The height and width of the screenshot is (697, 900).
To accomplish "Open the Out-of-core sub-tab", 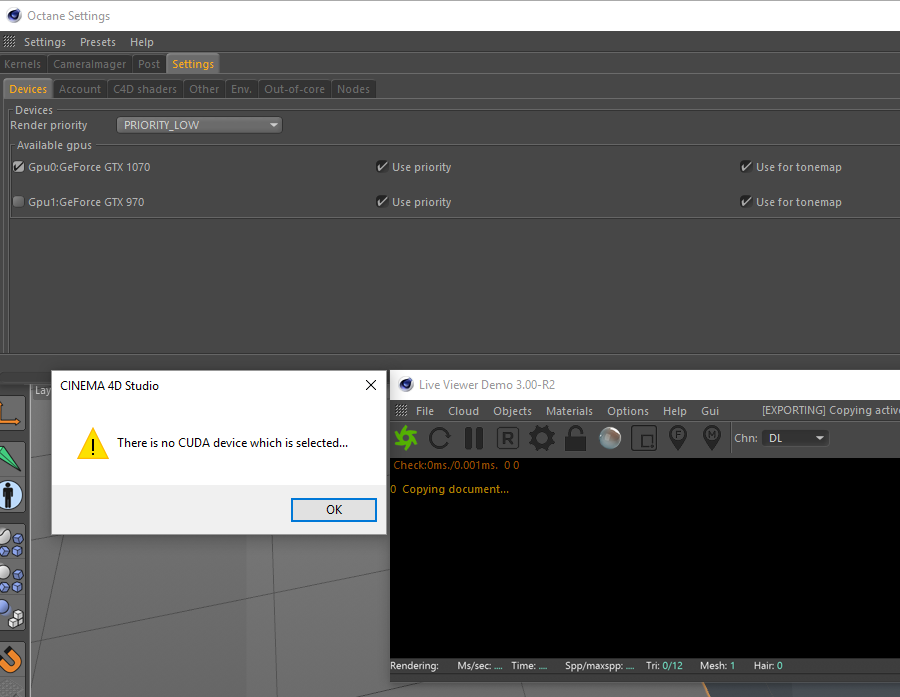I will 294,89.
